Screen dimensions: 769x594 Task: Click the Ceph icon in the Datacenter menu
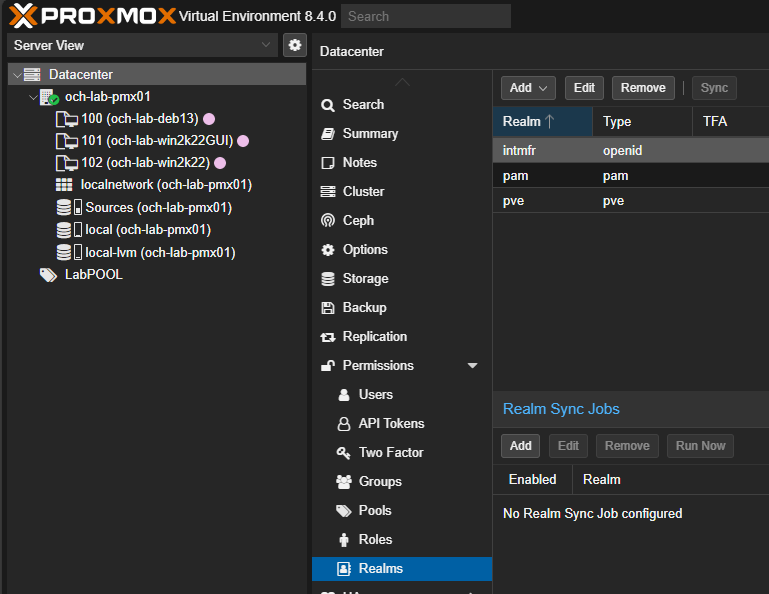(328, 221)
